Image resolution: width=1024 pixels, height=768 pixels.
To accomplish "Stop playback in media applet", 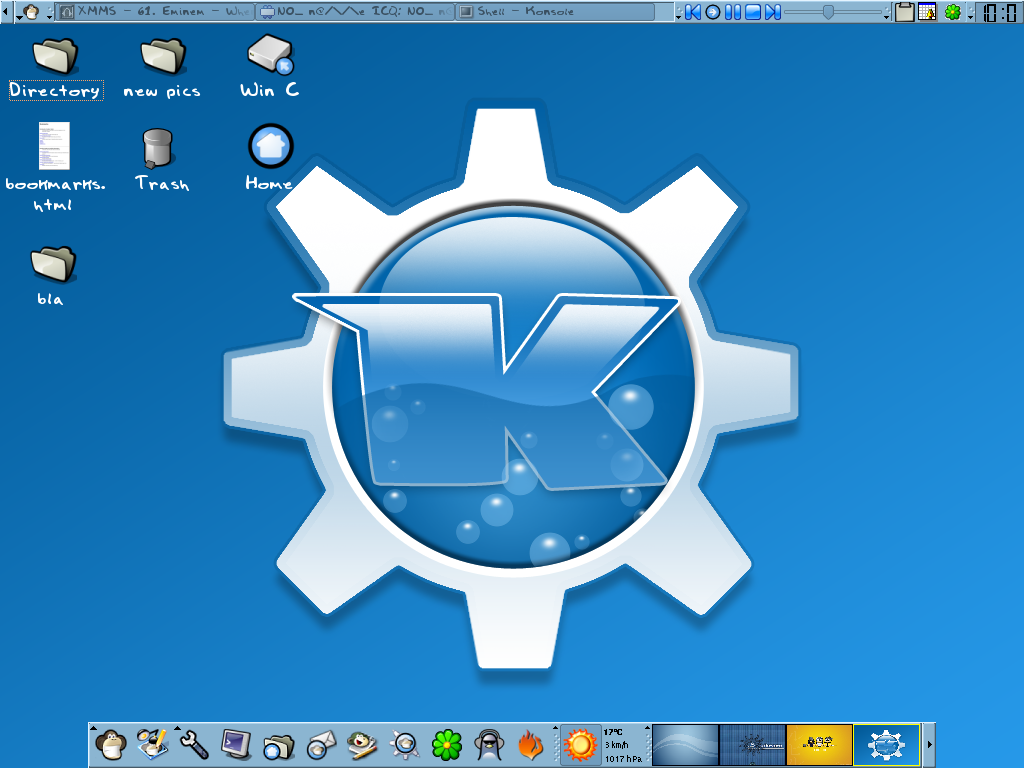I will [753, 12].
